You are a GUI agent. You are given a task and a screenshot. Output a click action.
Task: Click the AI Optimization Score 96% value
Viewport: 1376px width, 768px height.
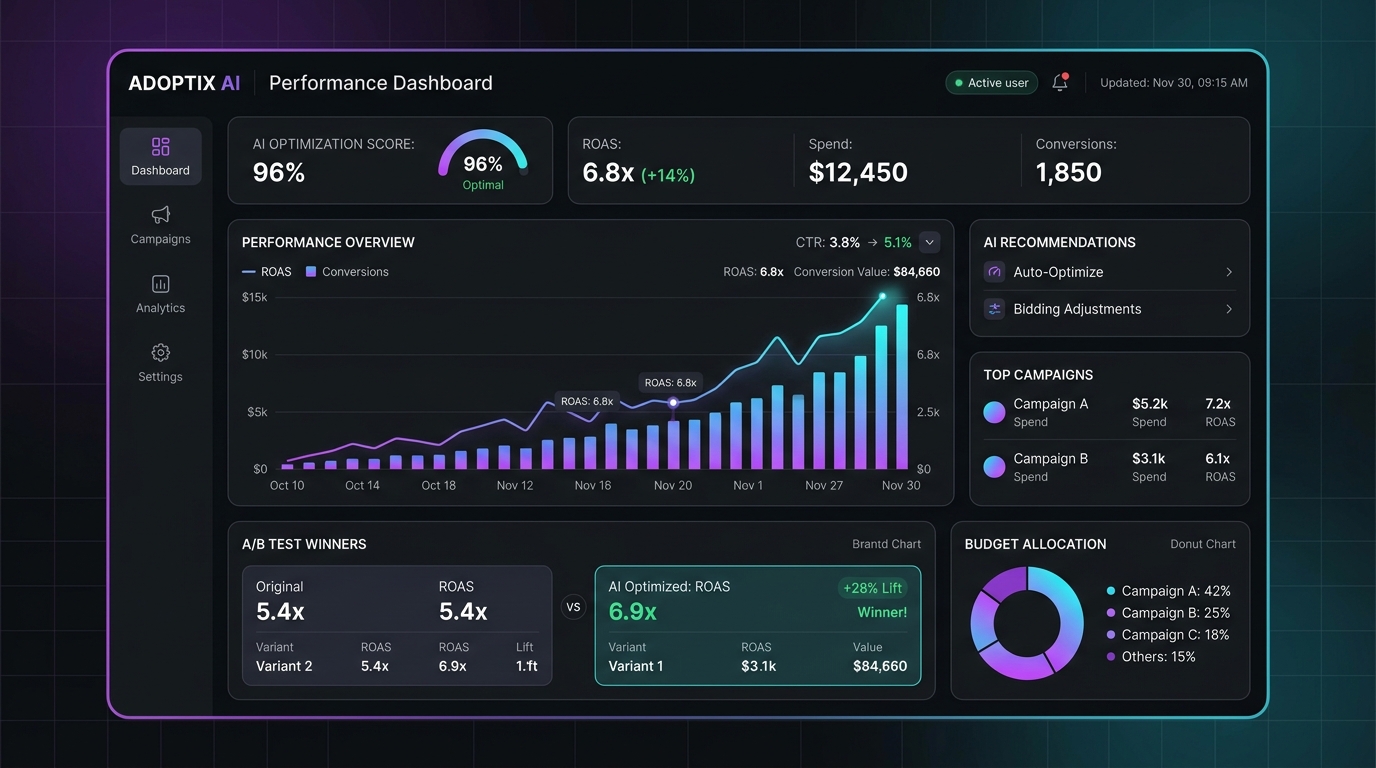279,172
